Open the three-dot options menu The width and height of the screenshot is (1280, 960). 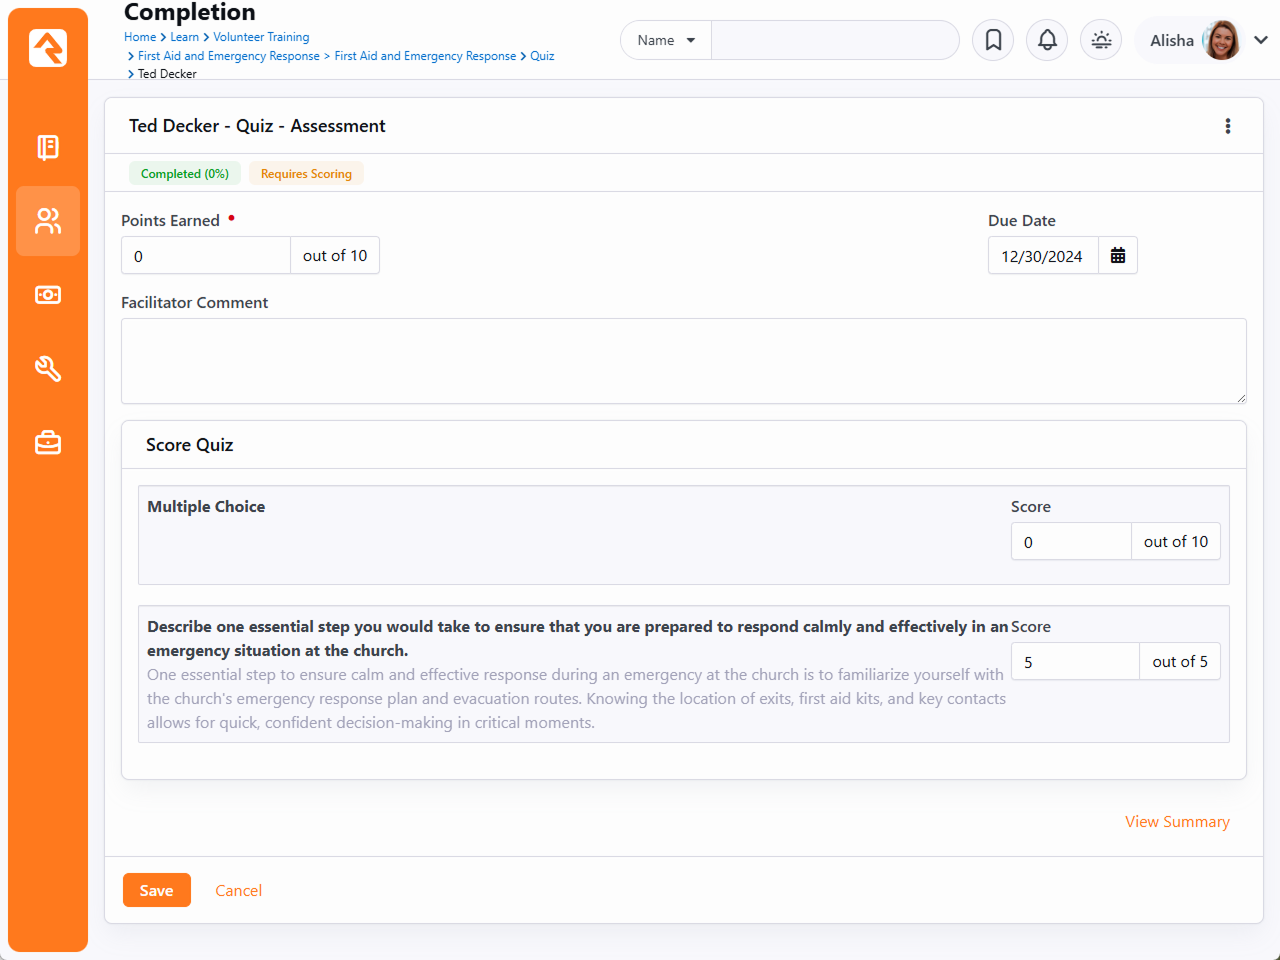(1228, 126)
